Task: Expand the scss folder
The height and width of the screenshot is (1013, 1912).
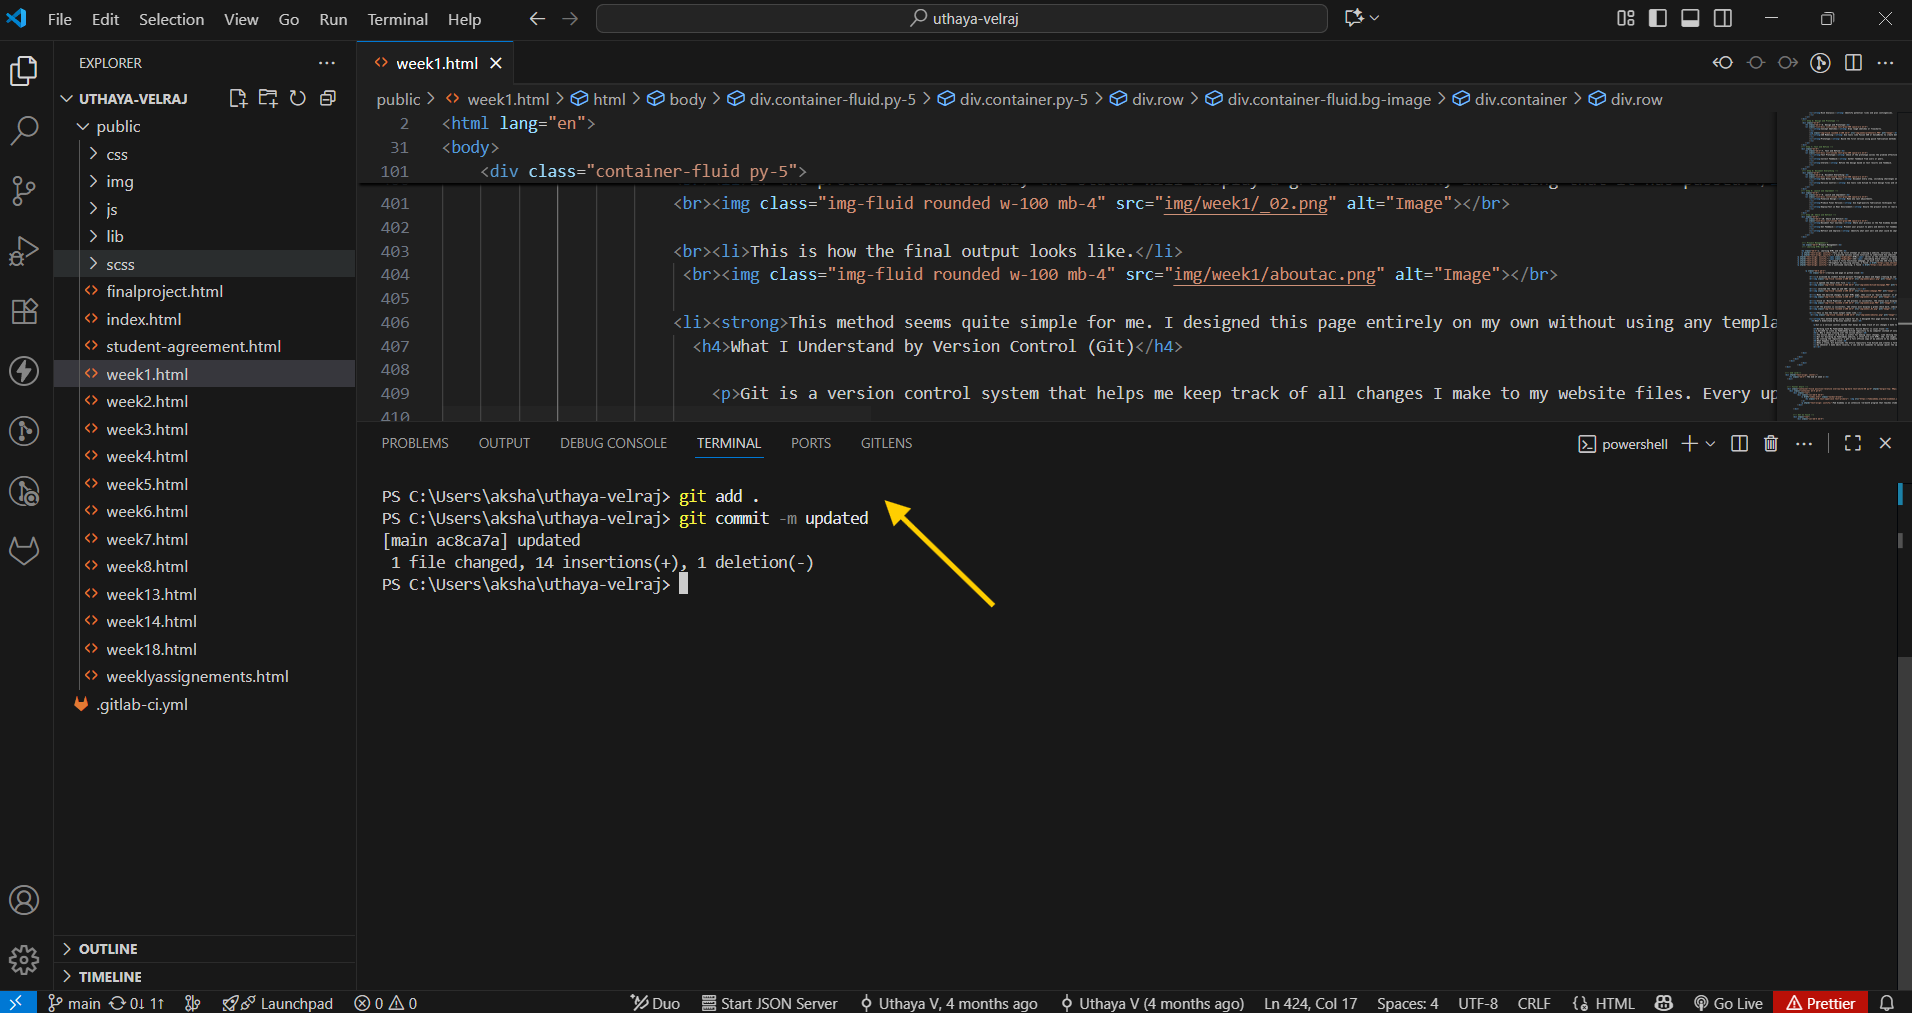Action: (x=204, y=264)
